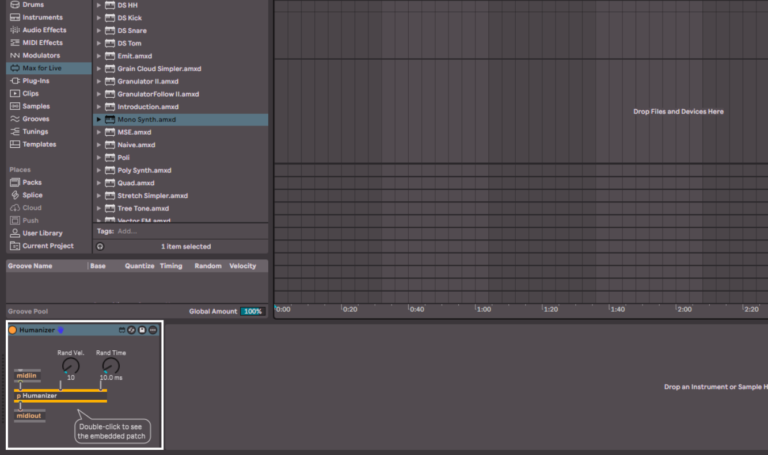
Task: Click the Humanizer hot-swap presets button
Action: pyautogui.click(x=131, y=330)
